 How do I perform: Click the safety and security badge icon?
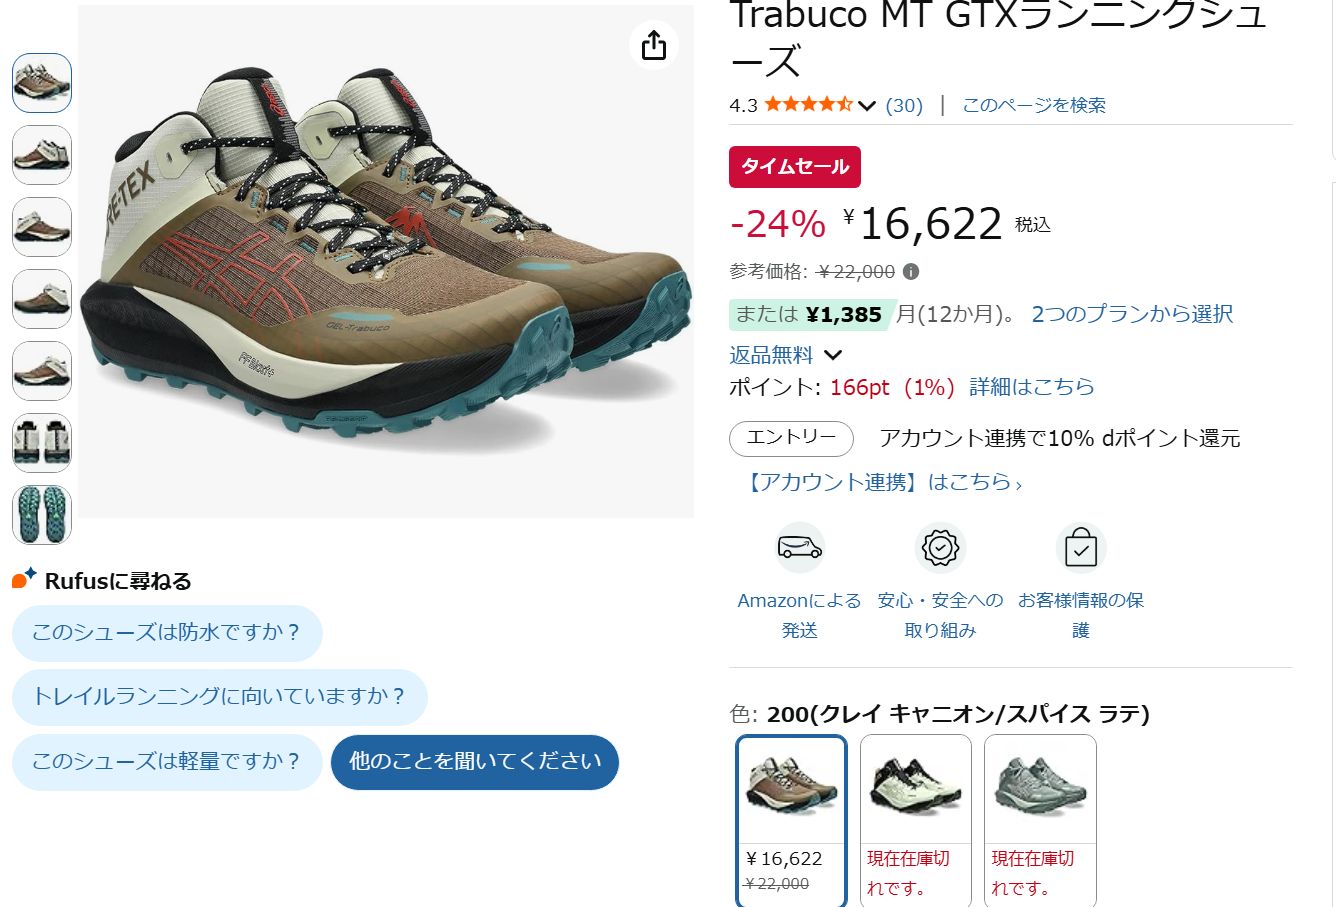pyautogui.click(x=940, y=548)
